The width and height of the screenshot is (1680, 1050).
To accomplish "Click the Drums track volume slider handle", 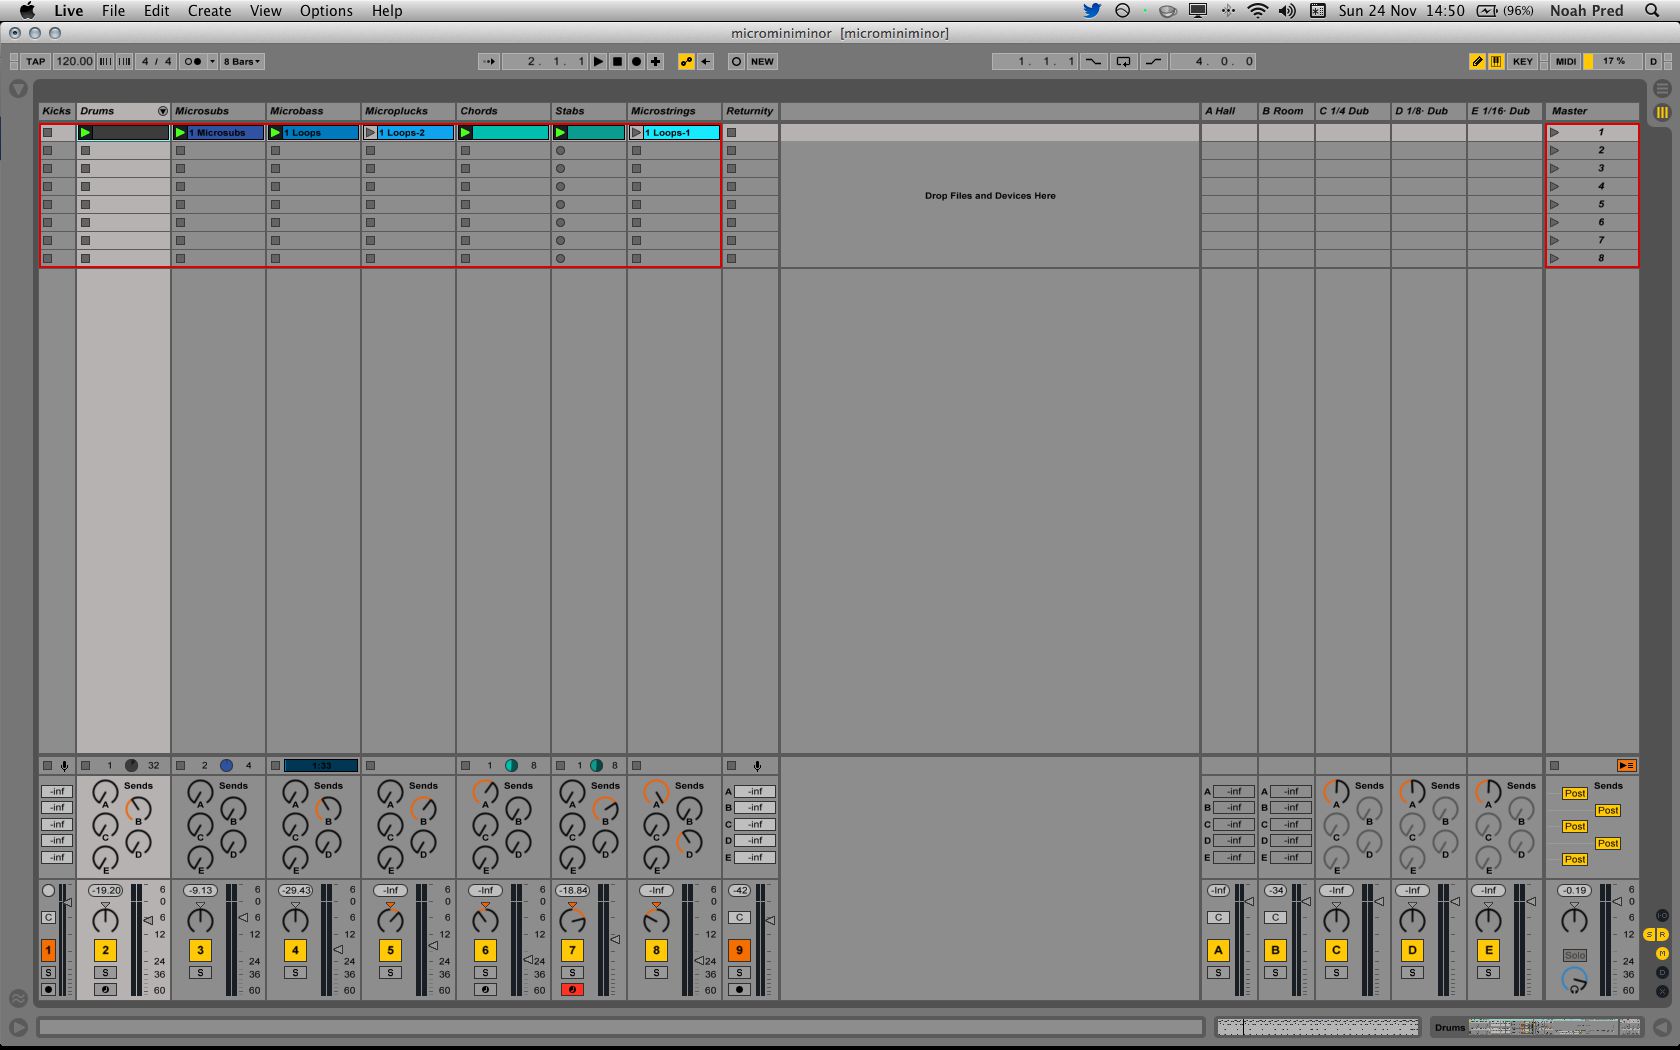I will click(148, 920).
